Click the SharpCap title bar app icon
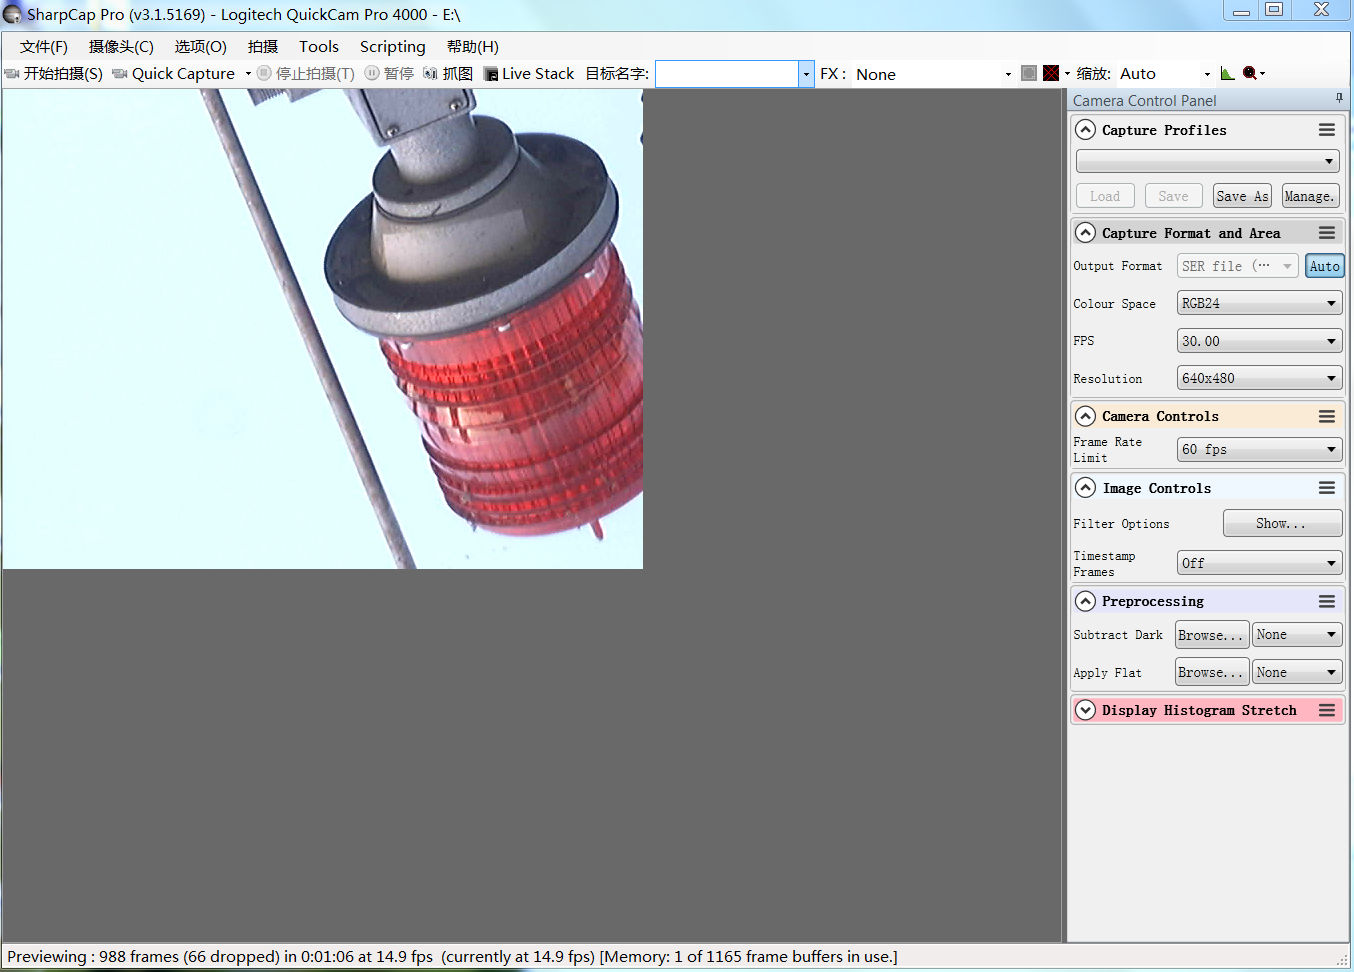Image resolution: width=1354 pixels, height=972 pixels. click(12, 14)
